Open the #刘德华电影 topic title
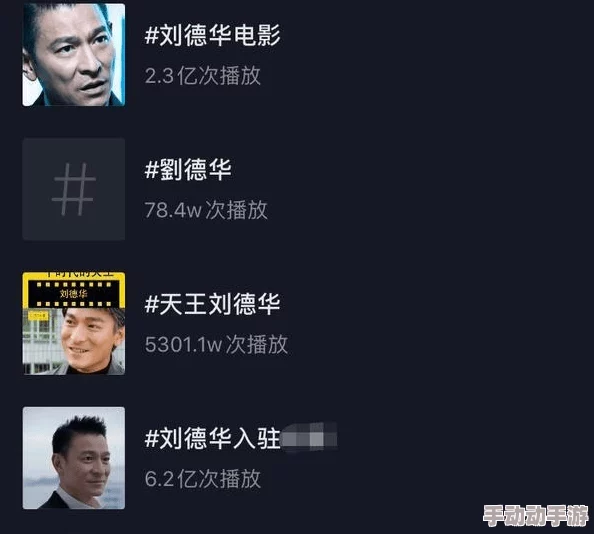Viewport: 594px width, 534px height. pyautogui.click(x=212, y=35)
